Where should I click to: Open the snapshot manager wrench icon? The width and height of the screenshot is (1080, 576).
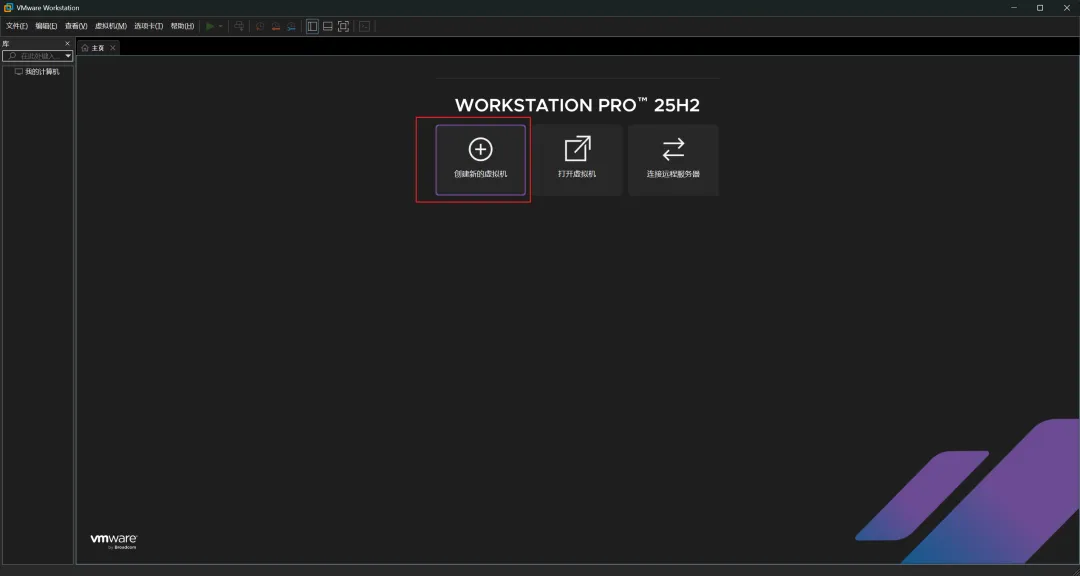(x=291, y=26)
